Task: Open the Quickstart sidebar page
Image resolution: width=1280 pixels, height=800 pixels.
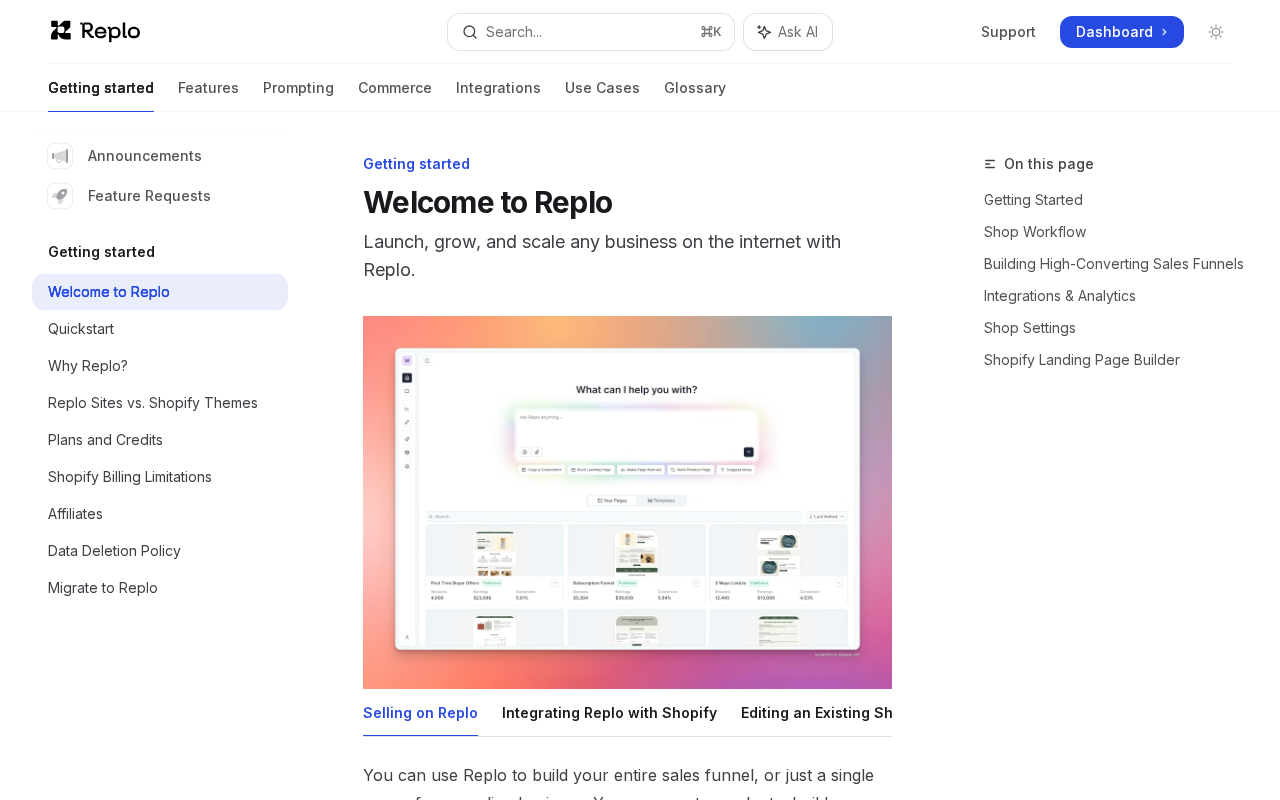Action: pos(160,329)
